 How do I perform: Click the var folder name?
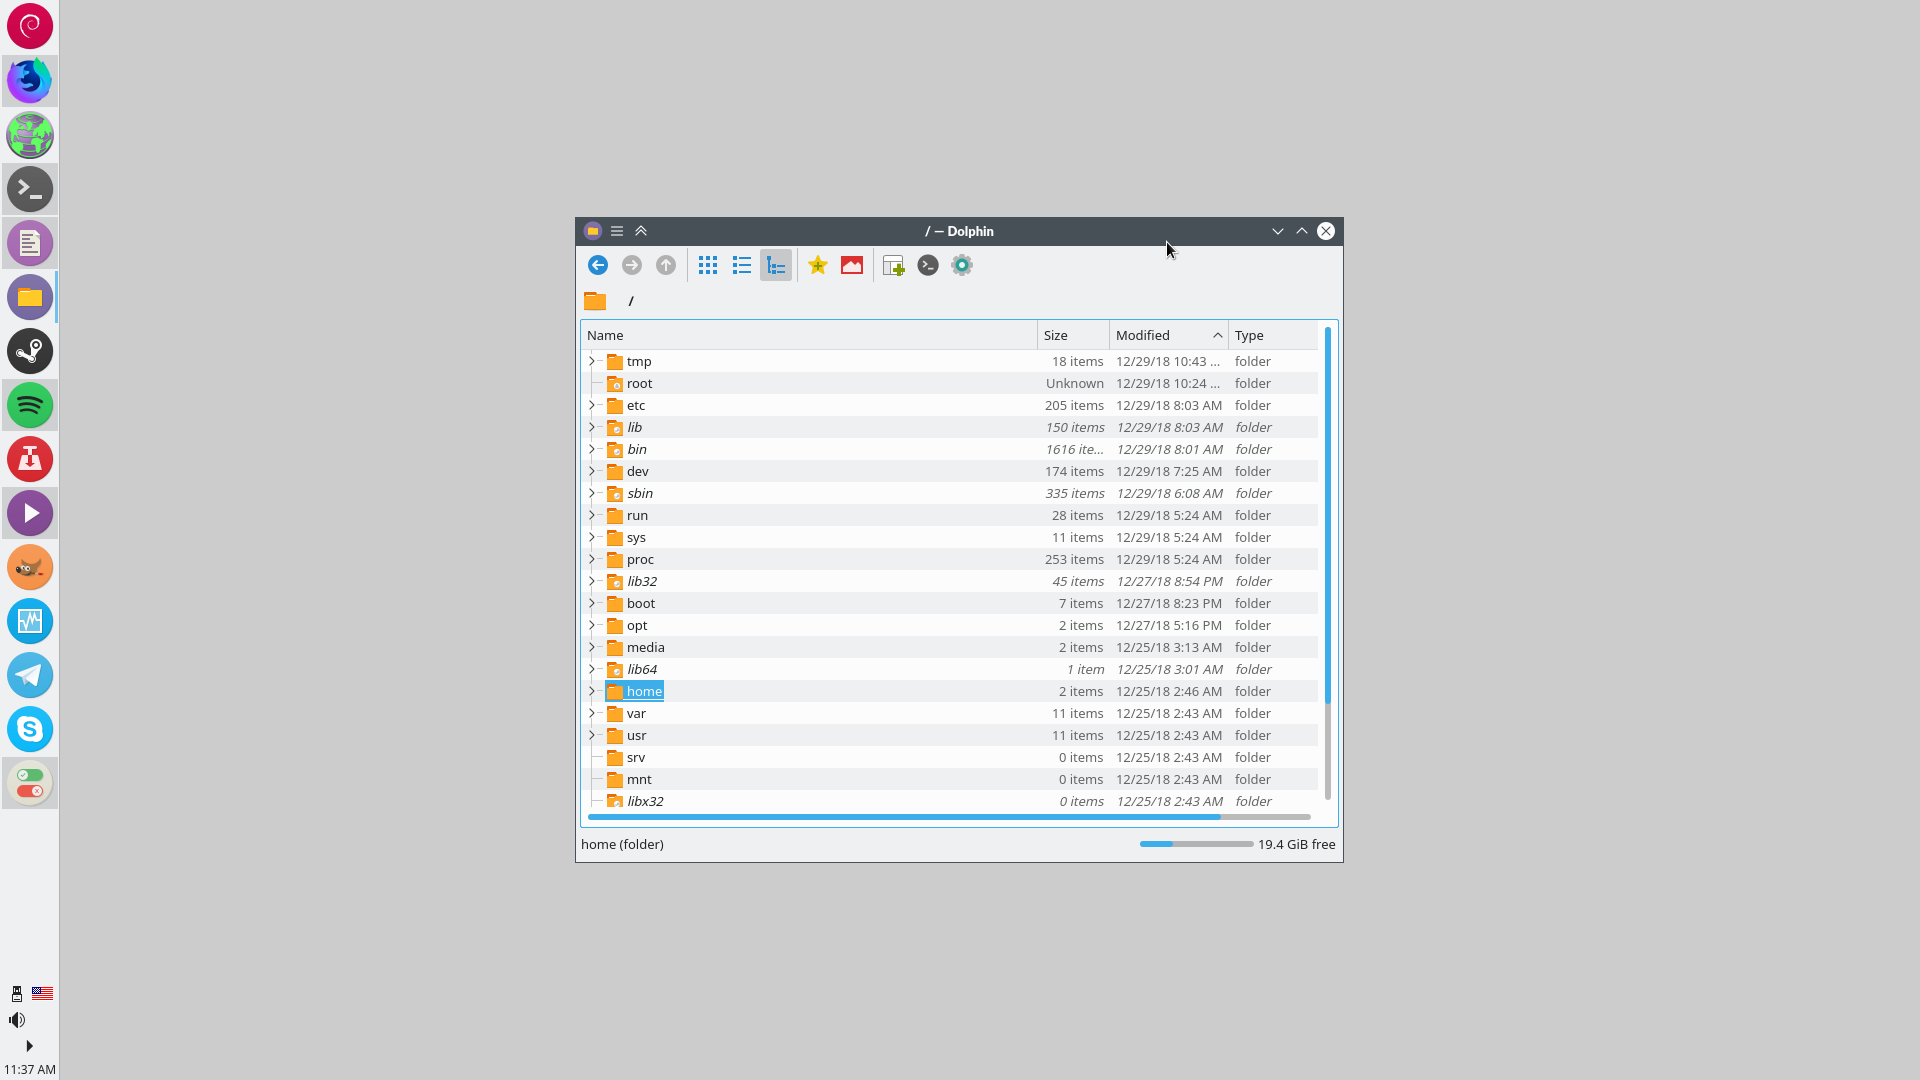click(636, 713)
